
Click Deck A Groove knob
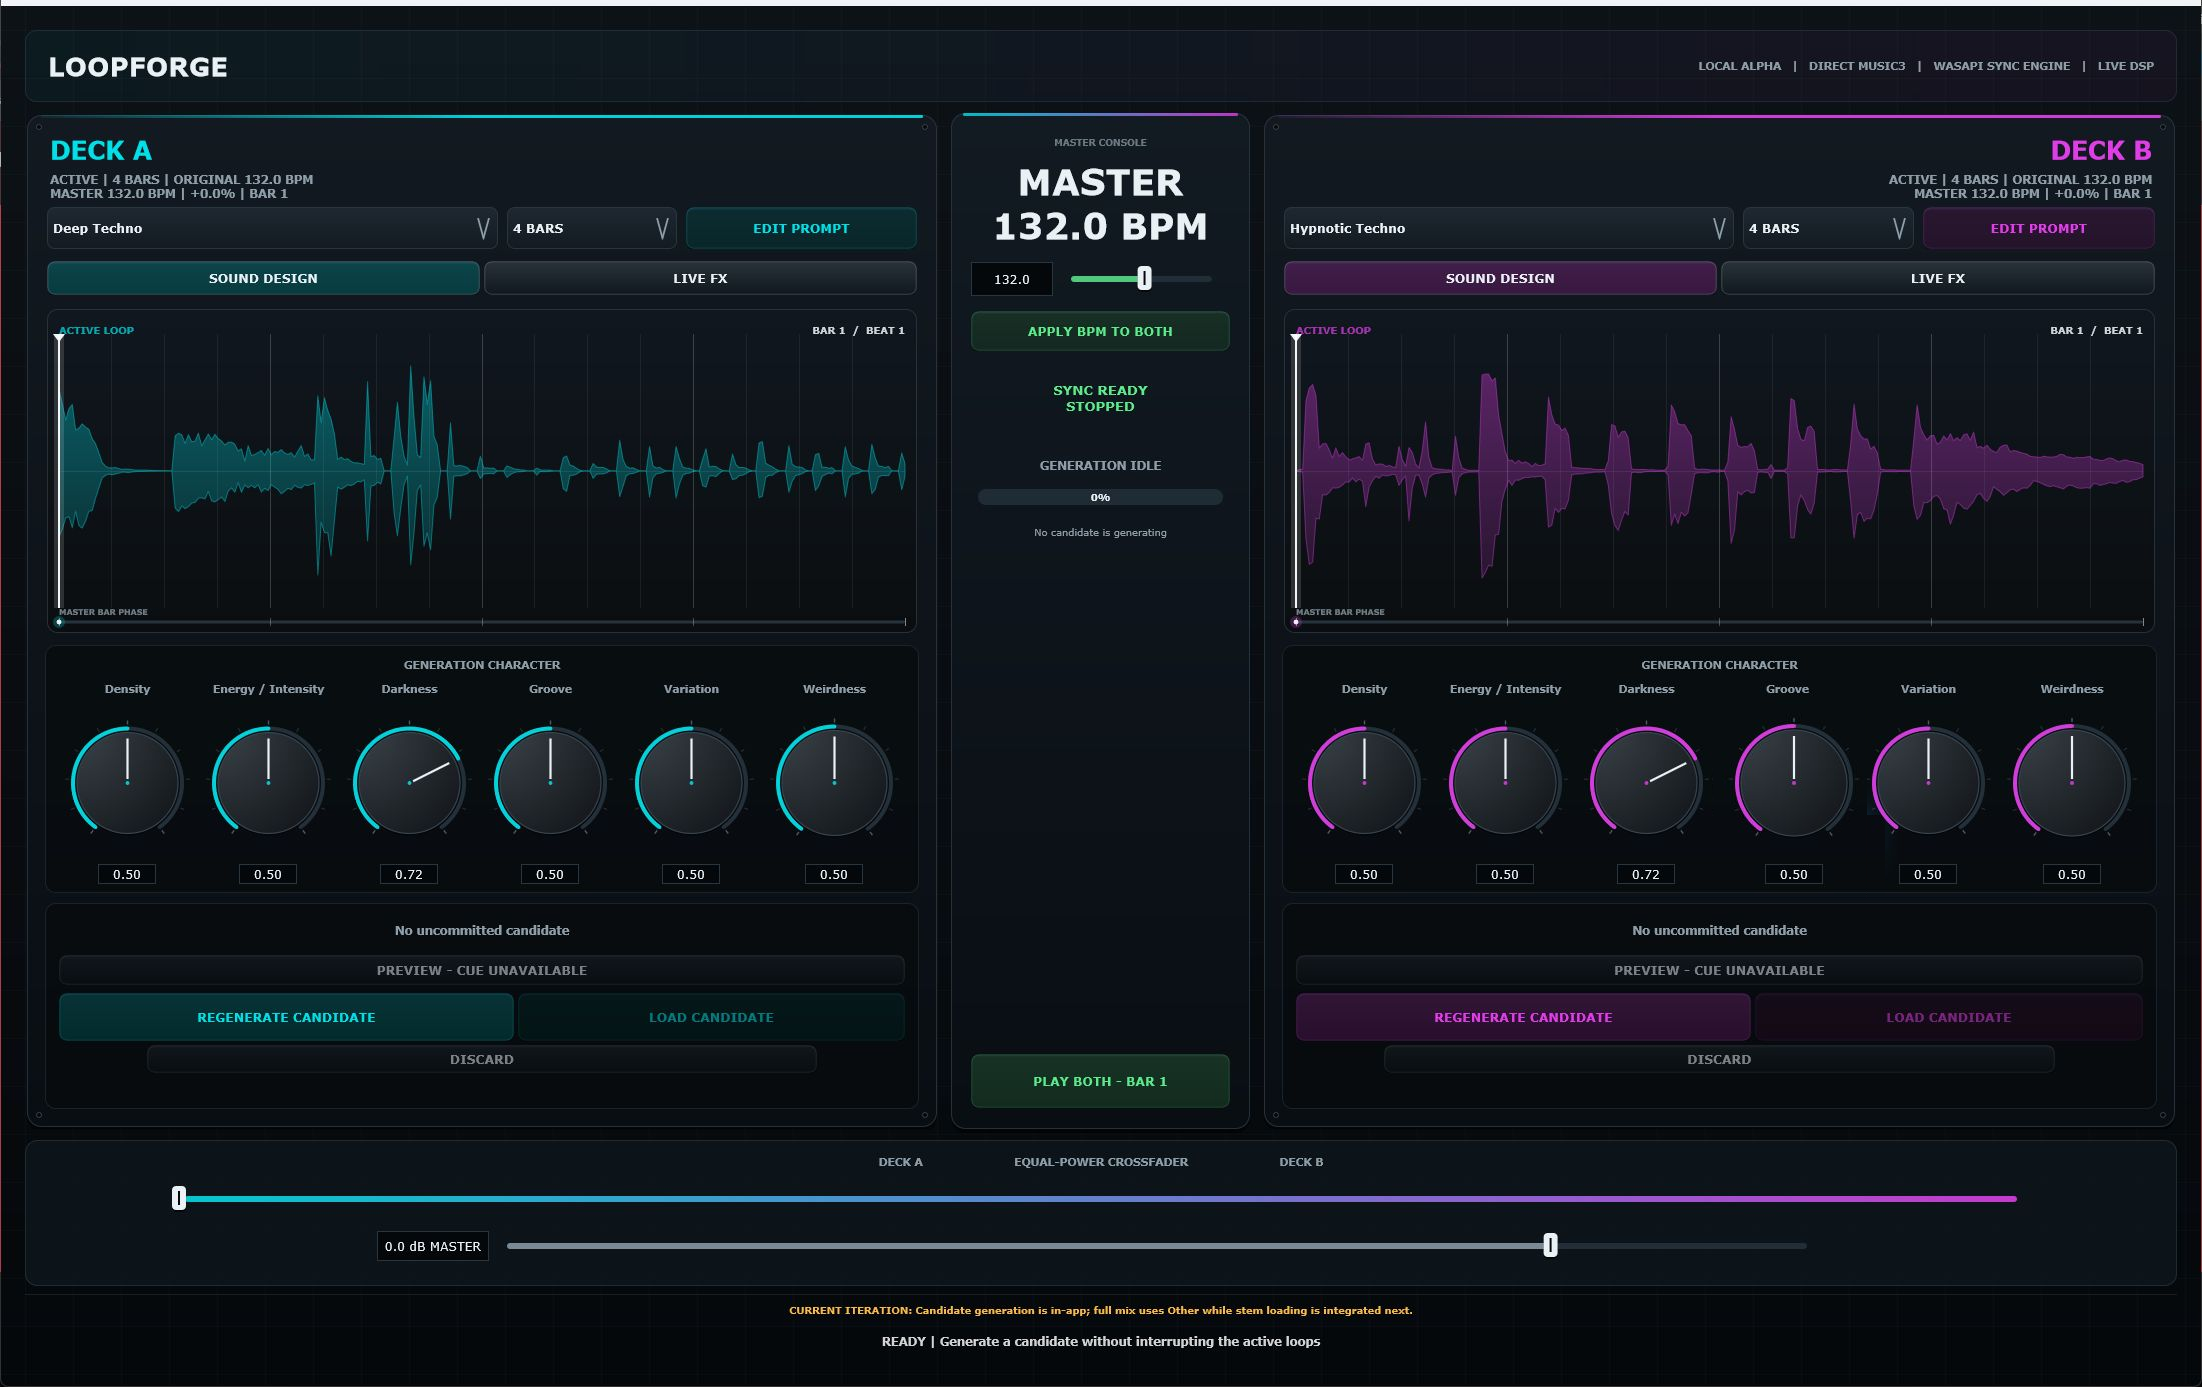tap(550, 781)
